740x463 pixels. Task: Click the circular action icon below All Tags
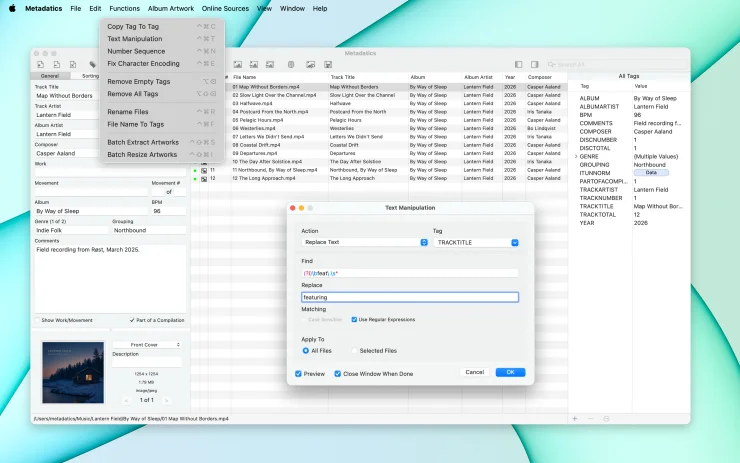pyautogui.click(x=606, y=419)
